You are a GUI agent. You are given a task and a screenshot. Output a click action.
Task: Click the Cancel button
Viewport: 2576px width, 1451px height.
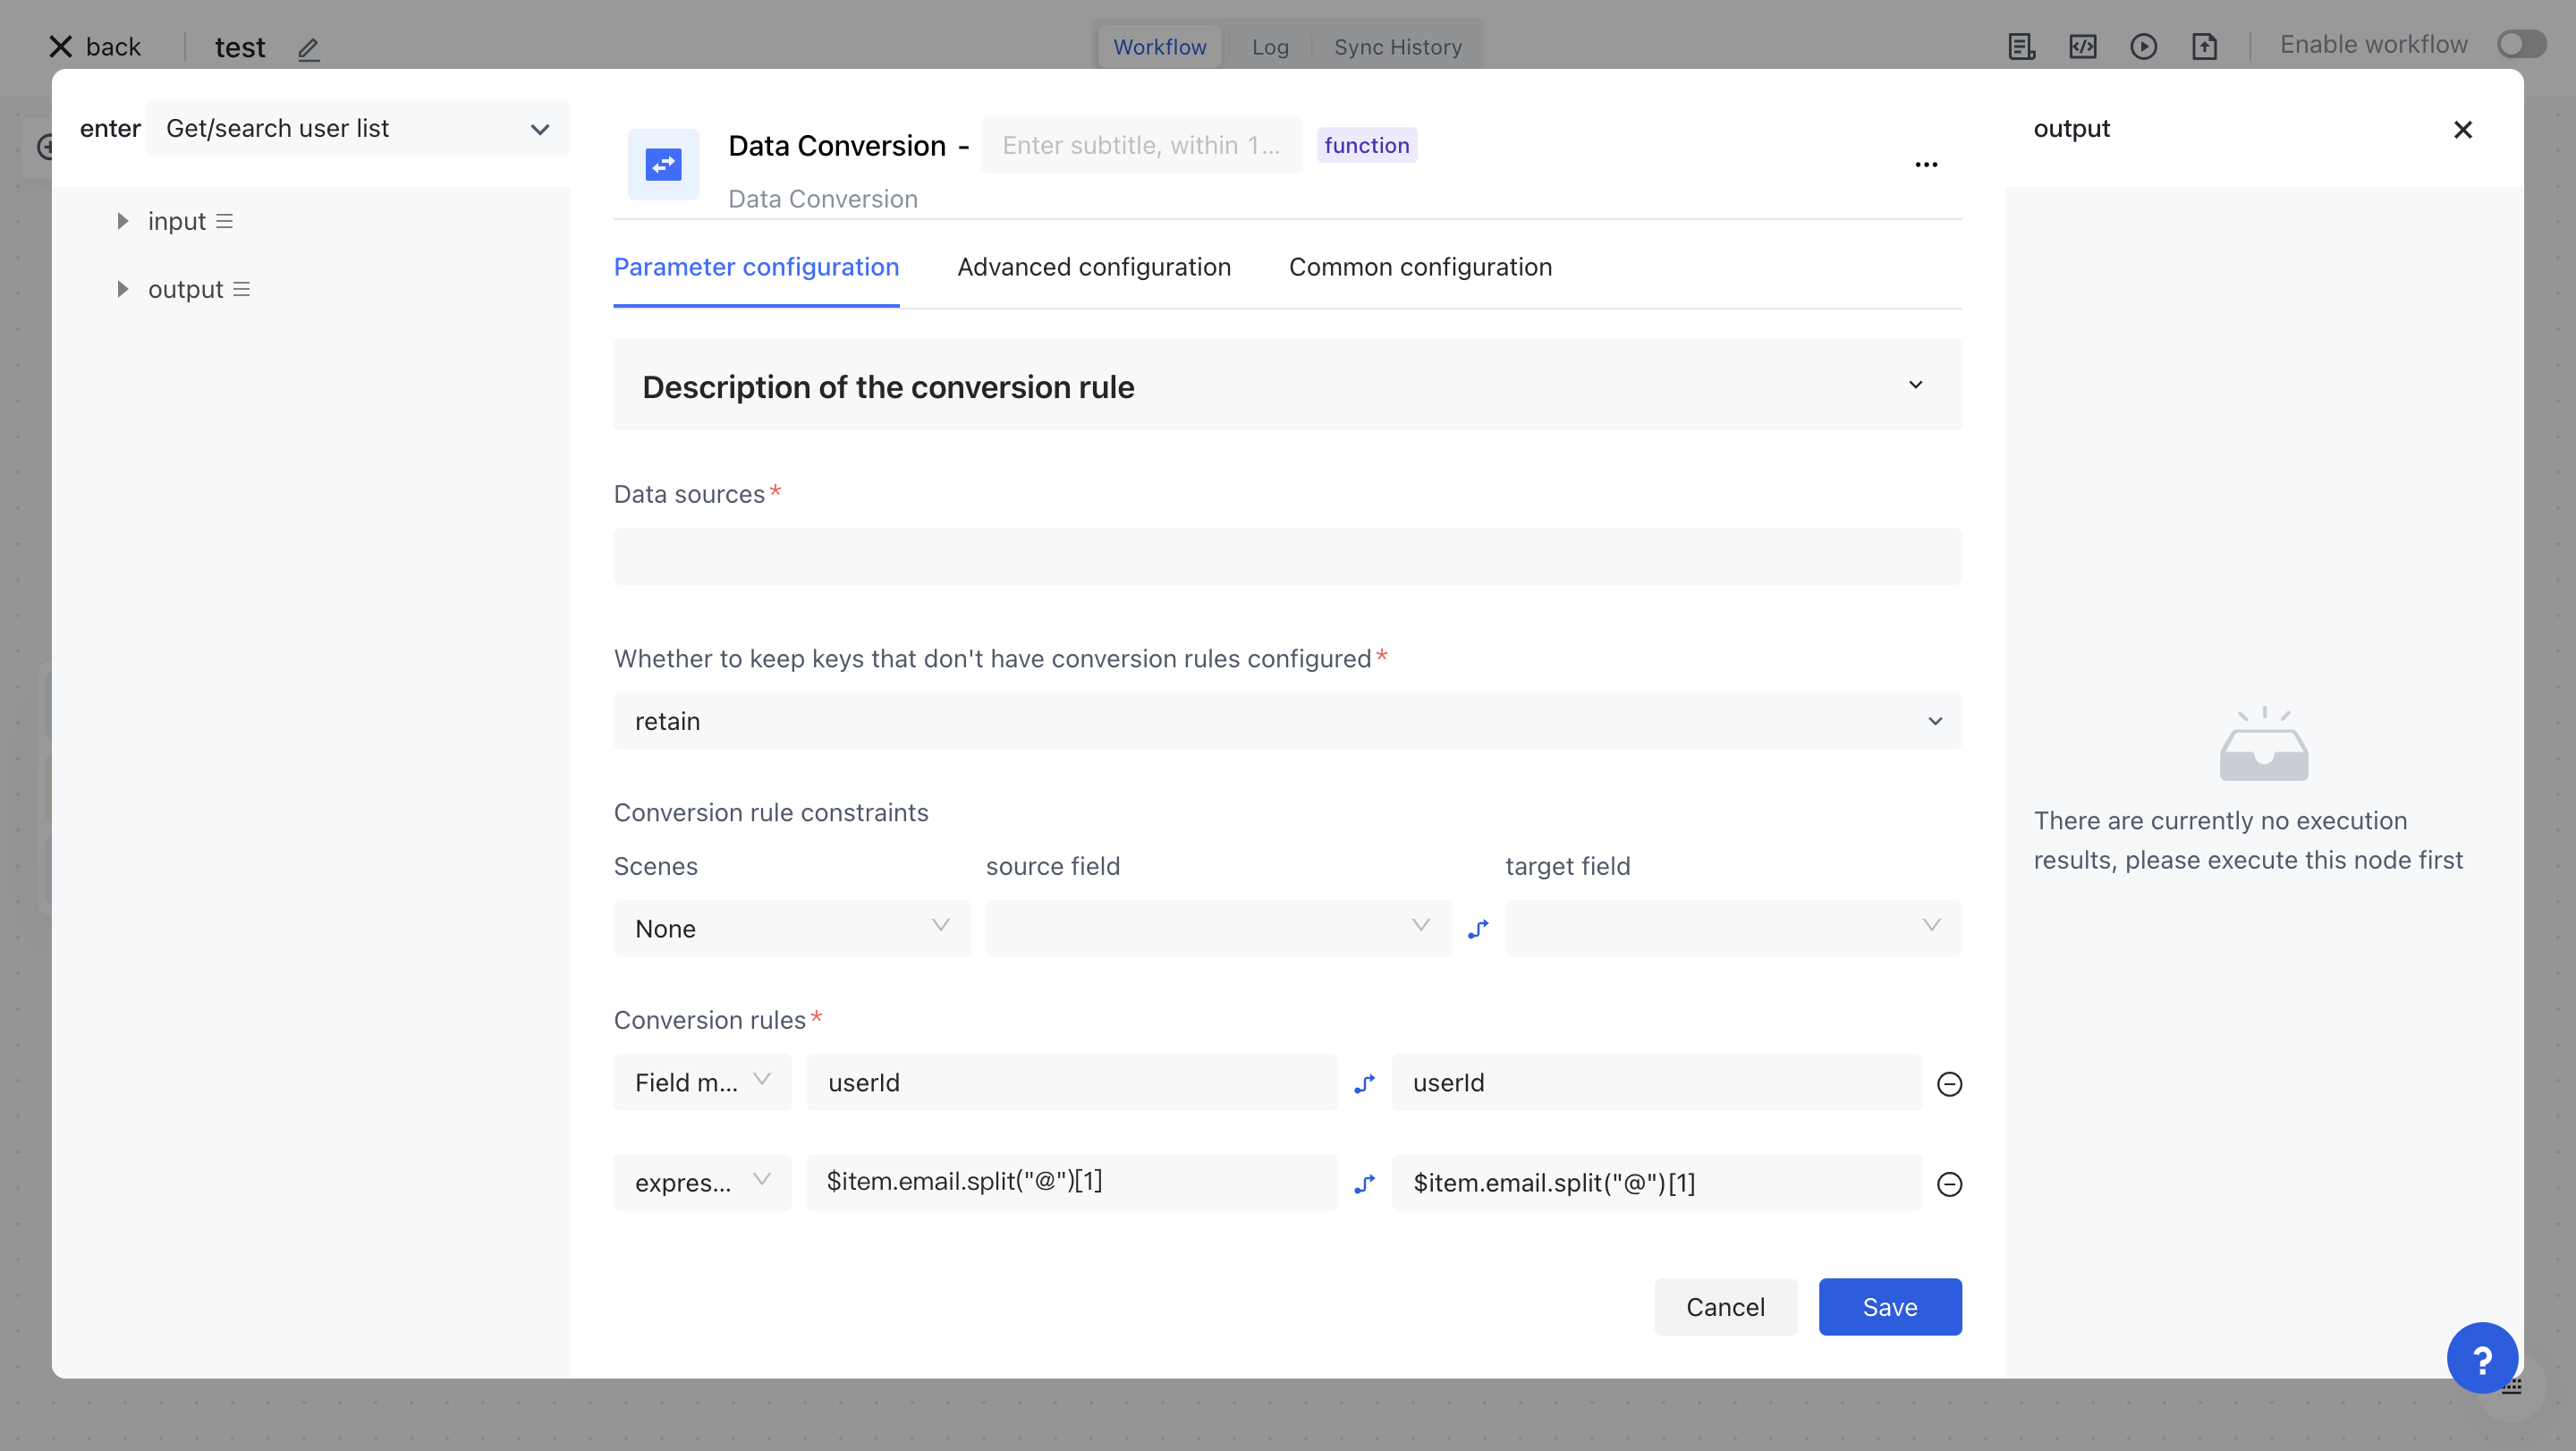pos(1725,1307)
